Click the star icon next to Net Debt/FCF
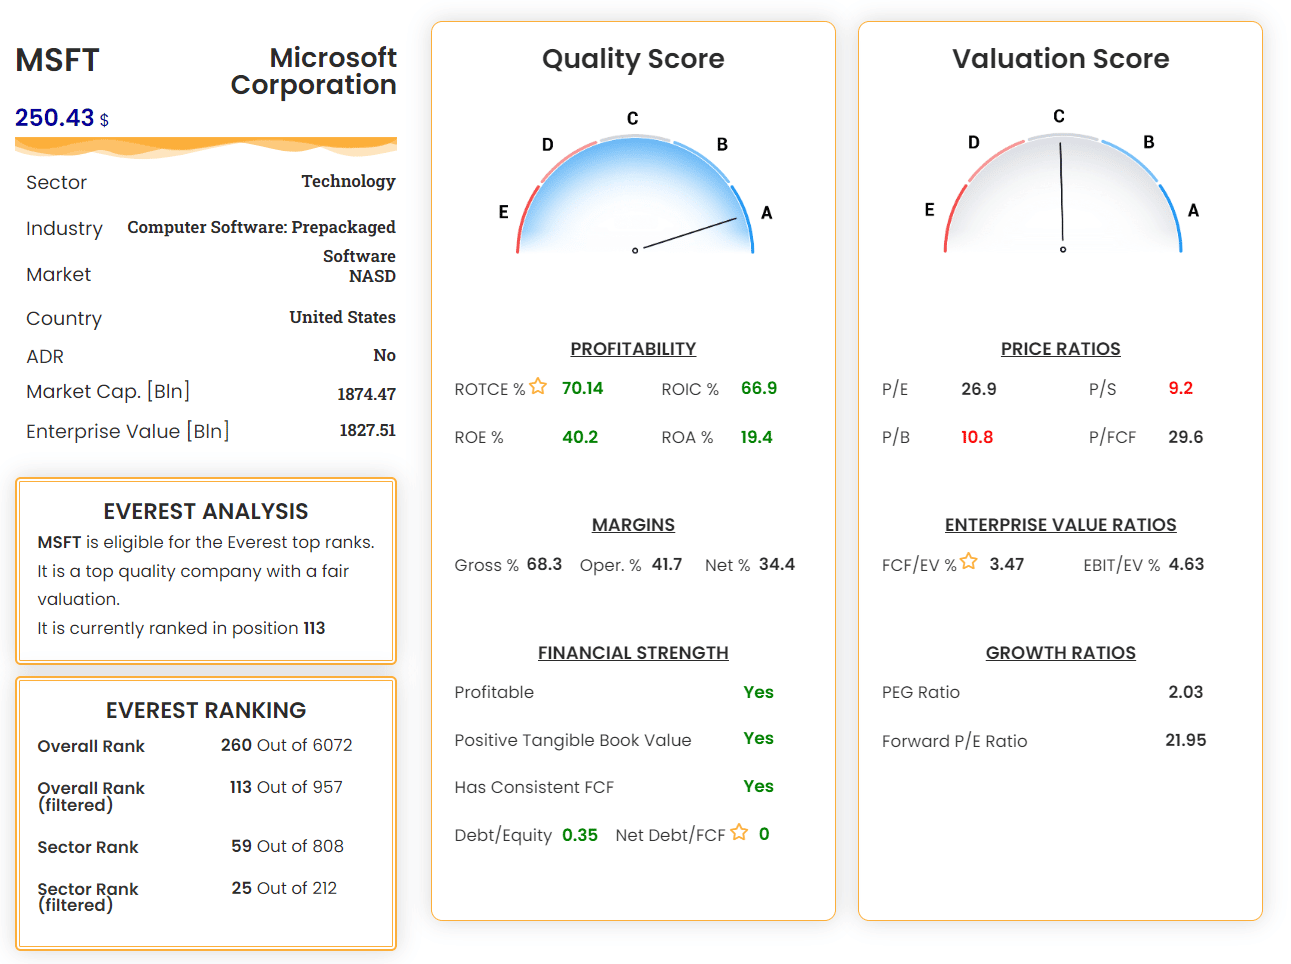Viewport: 1291px width, 964px height. tap(739, 832)
